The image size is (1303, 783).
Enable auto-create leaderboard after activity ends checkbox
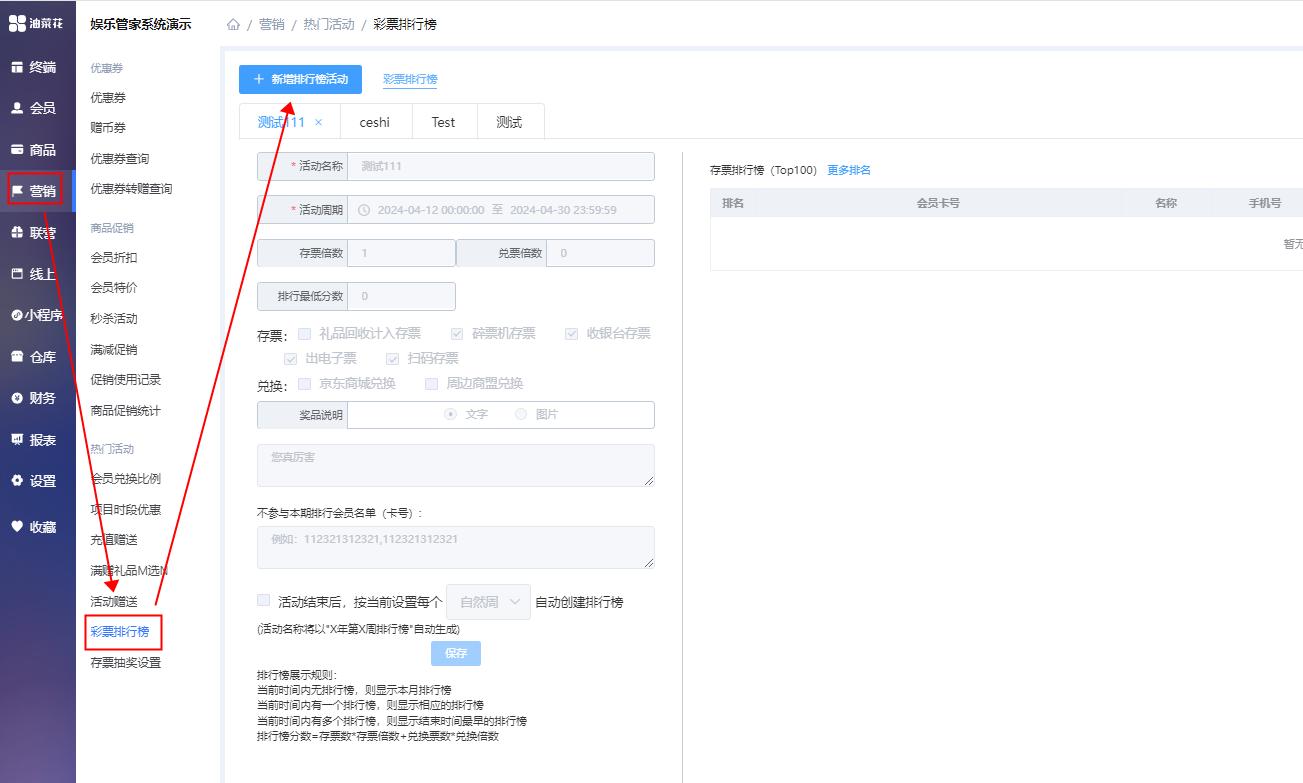click(264, 600)
